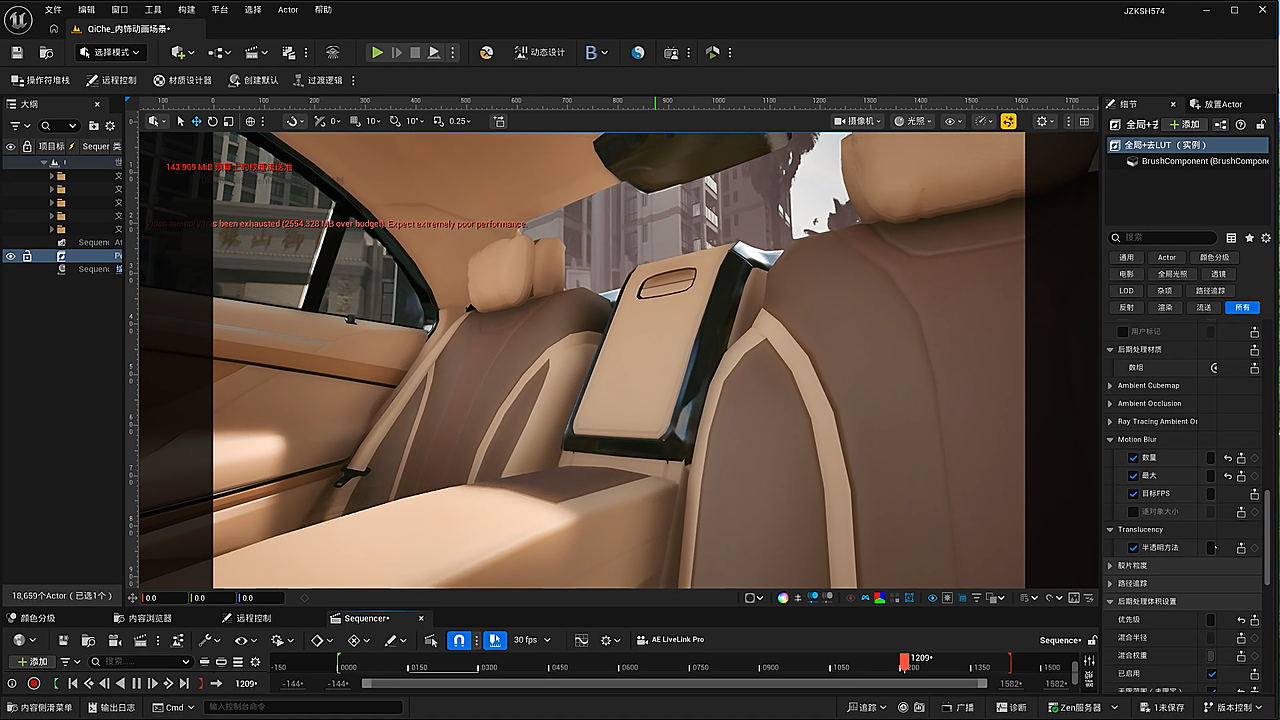1280x720 pixels.
Task: Click the 创建默认 button
Action: (254, 80)
